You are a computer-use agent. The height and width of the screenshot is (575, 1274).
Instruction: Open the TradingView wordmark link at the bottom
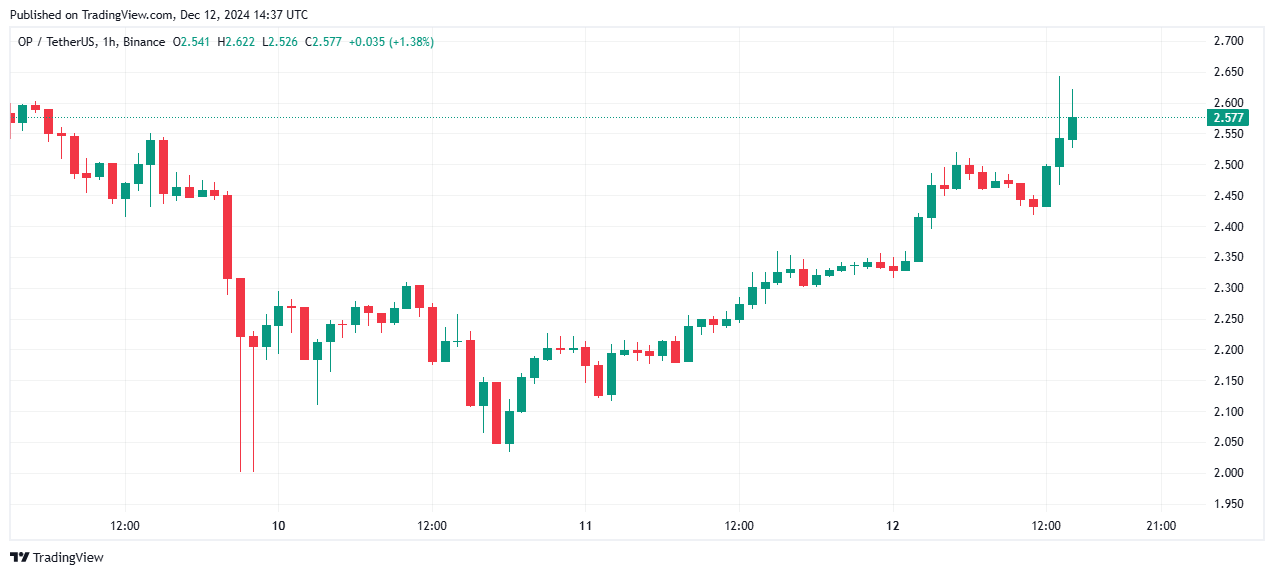(67, 558)
